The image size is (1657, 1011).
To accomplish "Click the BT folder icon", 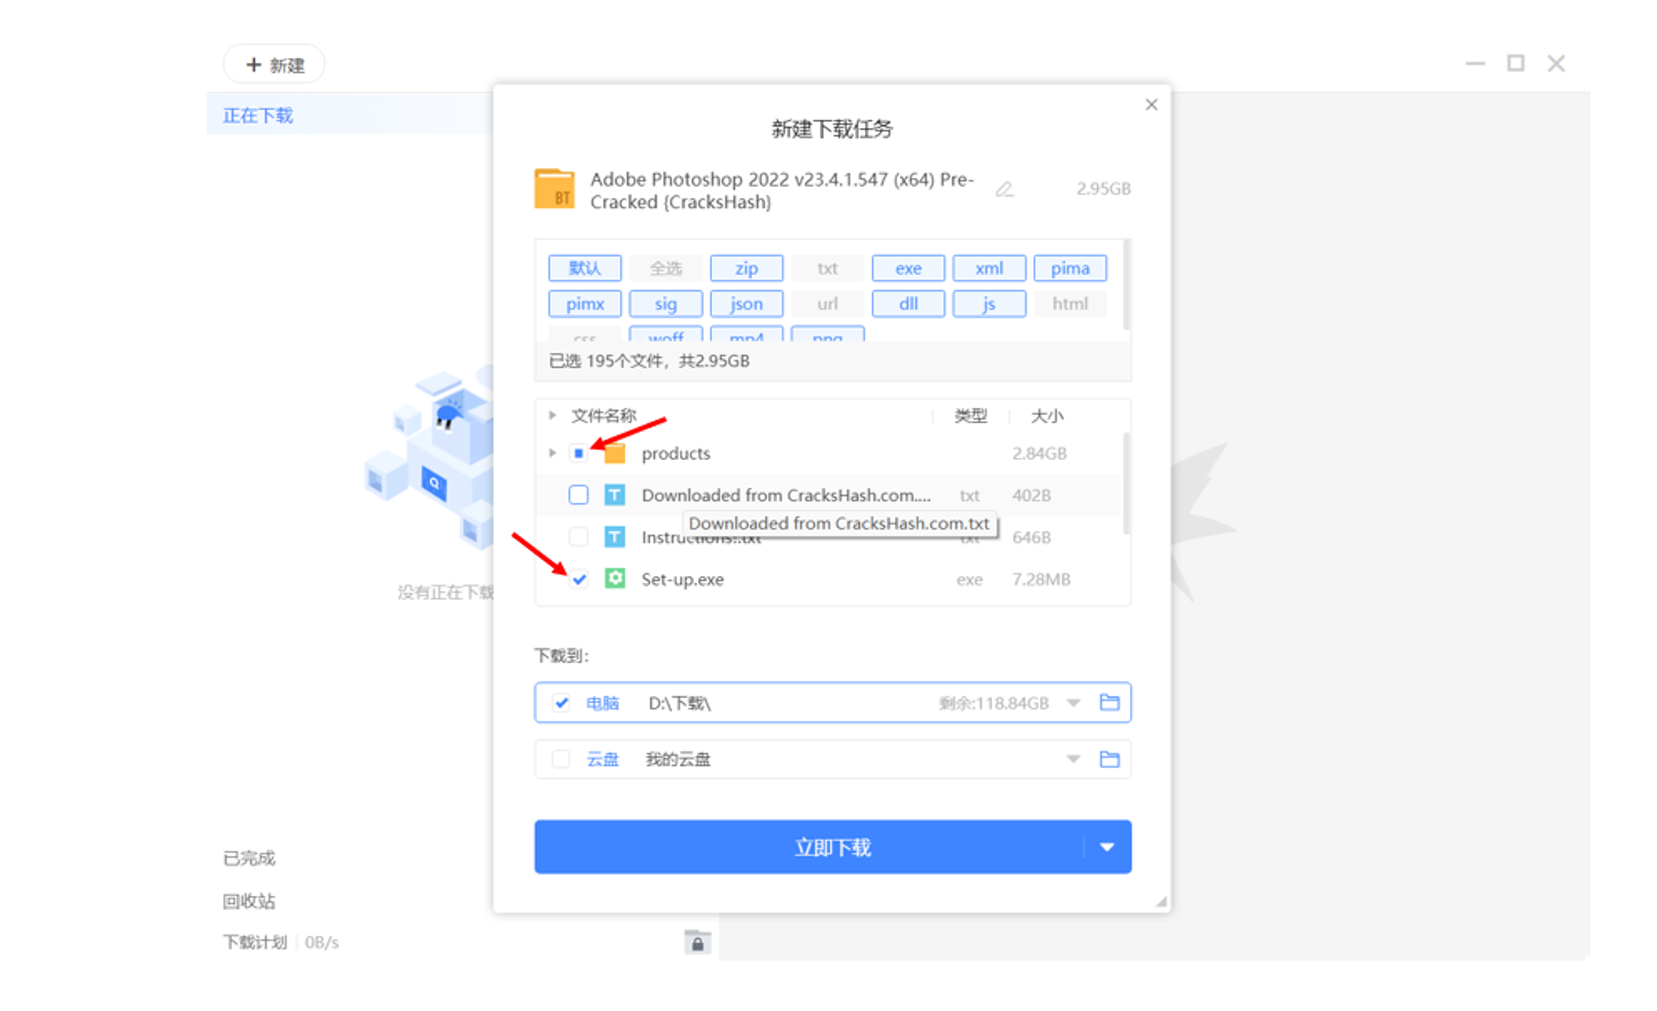I will [554, 188].
